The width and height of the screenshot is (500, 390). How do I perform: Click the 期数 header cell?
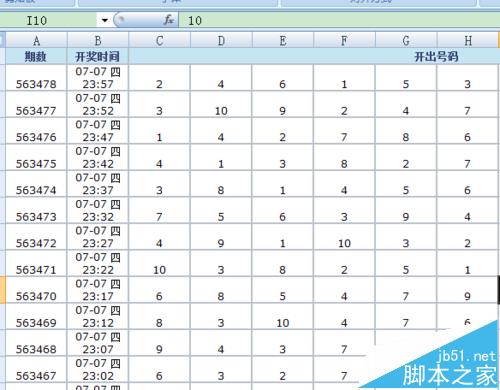(36, 56)
